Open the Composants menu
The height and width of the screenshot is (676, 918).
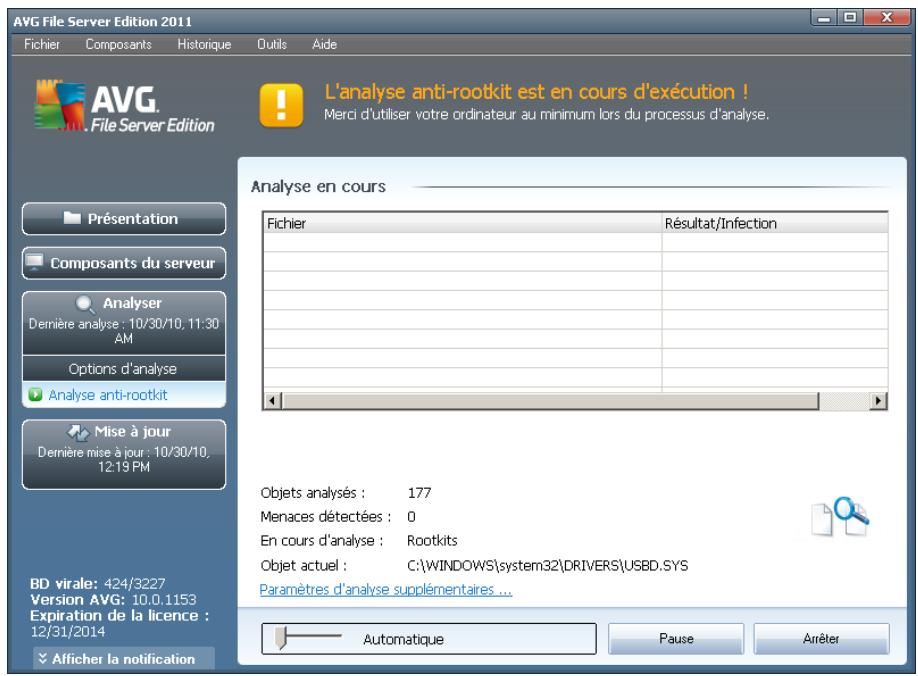click(x=118, y=44)
